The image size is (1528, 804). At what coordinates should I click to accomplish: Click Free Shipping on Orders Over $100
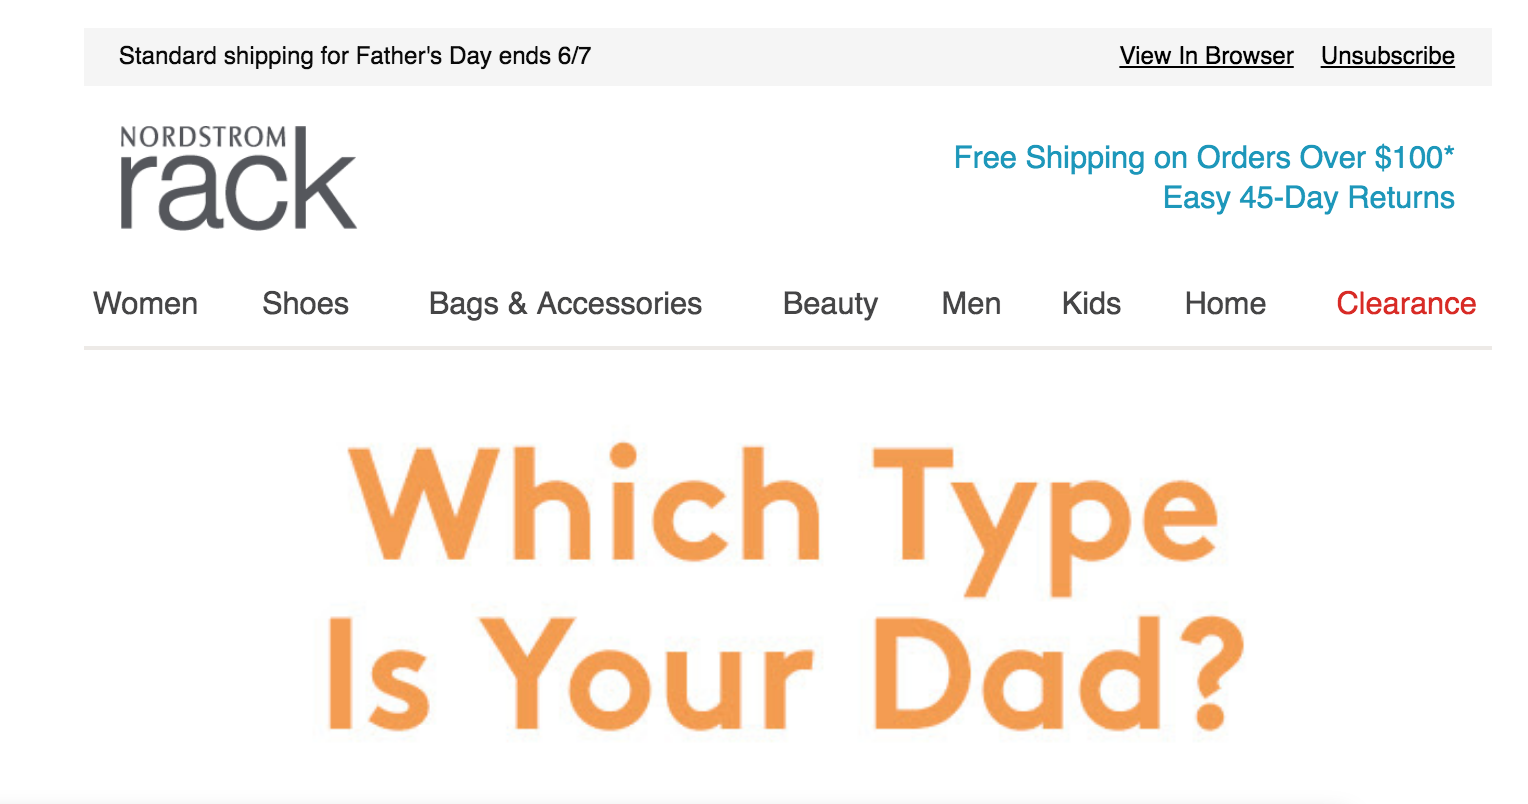tap(1203, 158)
